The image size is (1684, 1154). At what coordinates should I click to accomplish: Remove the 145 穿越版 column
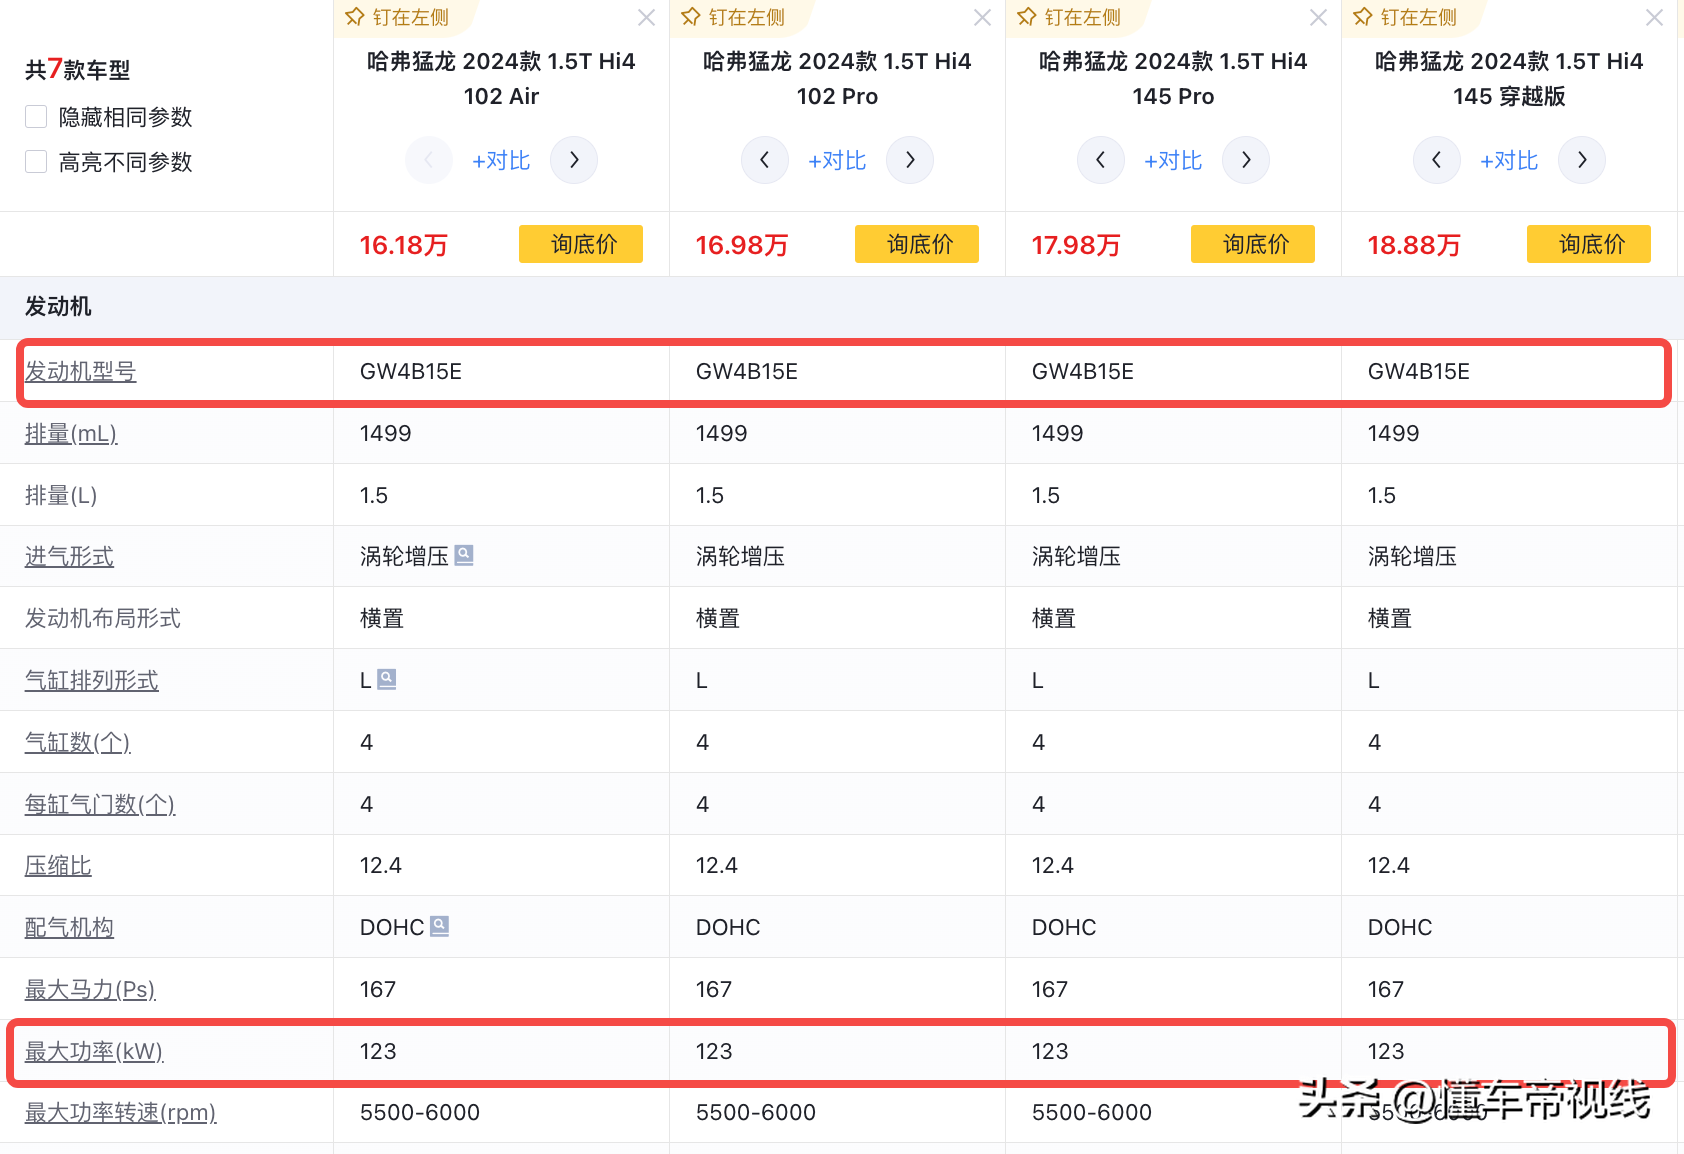tap(1655, 18)
